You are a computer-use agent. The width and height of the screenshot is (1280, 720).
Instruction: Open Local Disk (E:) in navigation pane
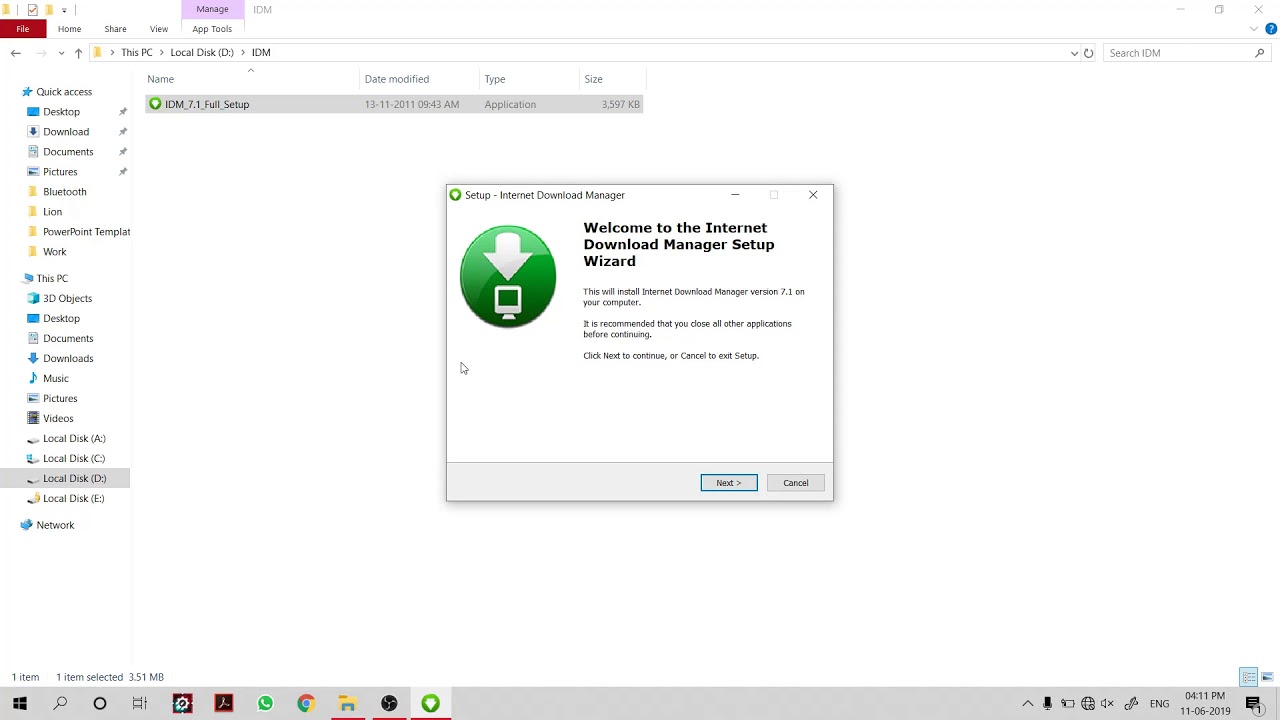click(73, 499)
